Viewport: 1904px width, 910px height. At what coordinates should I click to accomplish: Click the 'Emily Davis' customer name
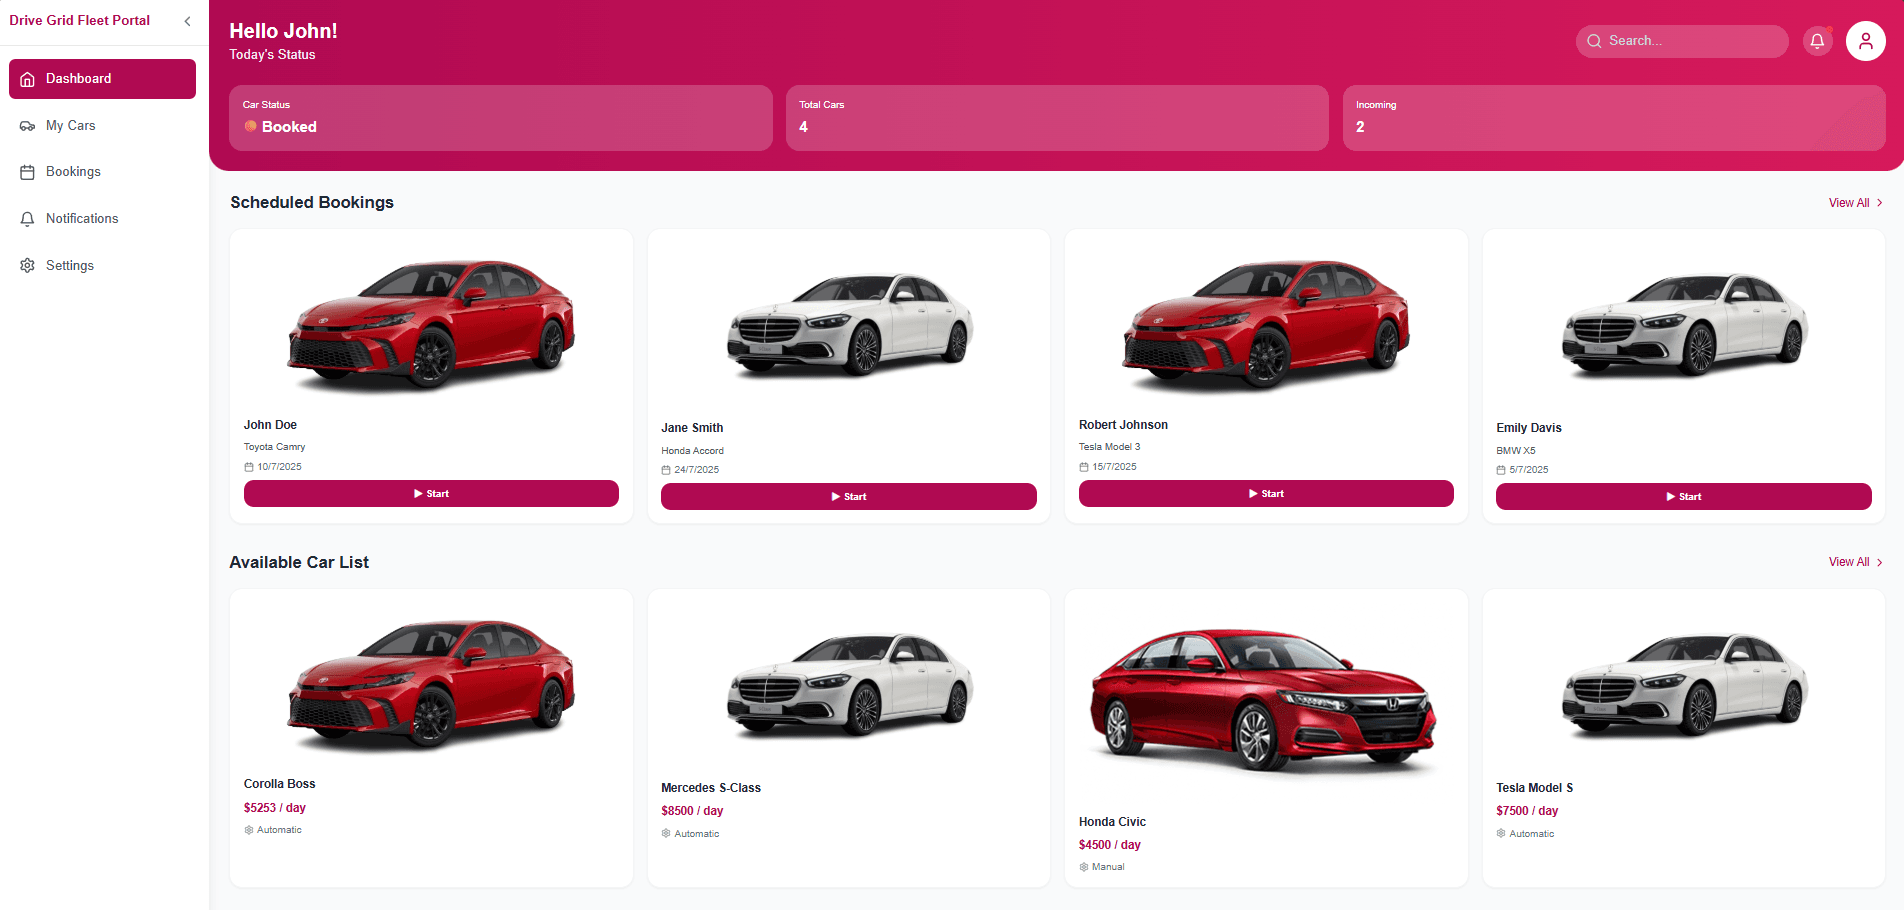[x=1529, y=428]
